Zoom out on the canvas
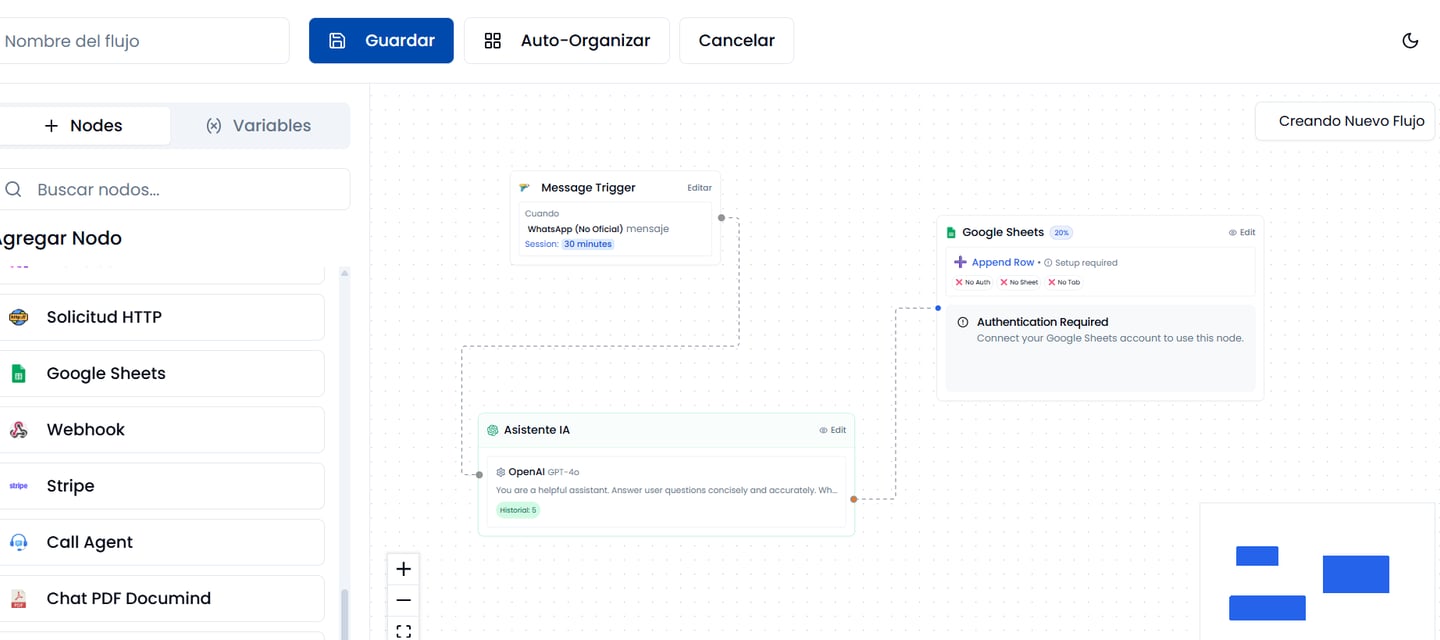The image size is (1440, 640). 403,600
